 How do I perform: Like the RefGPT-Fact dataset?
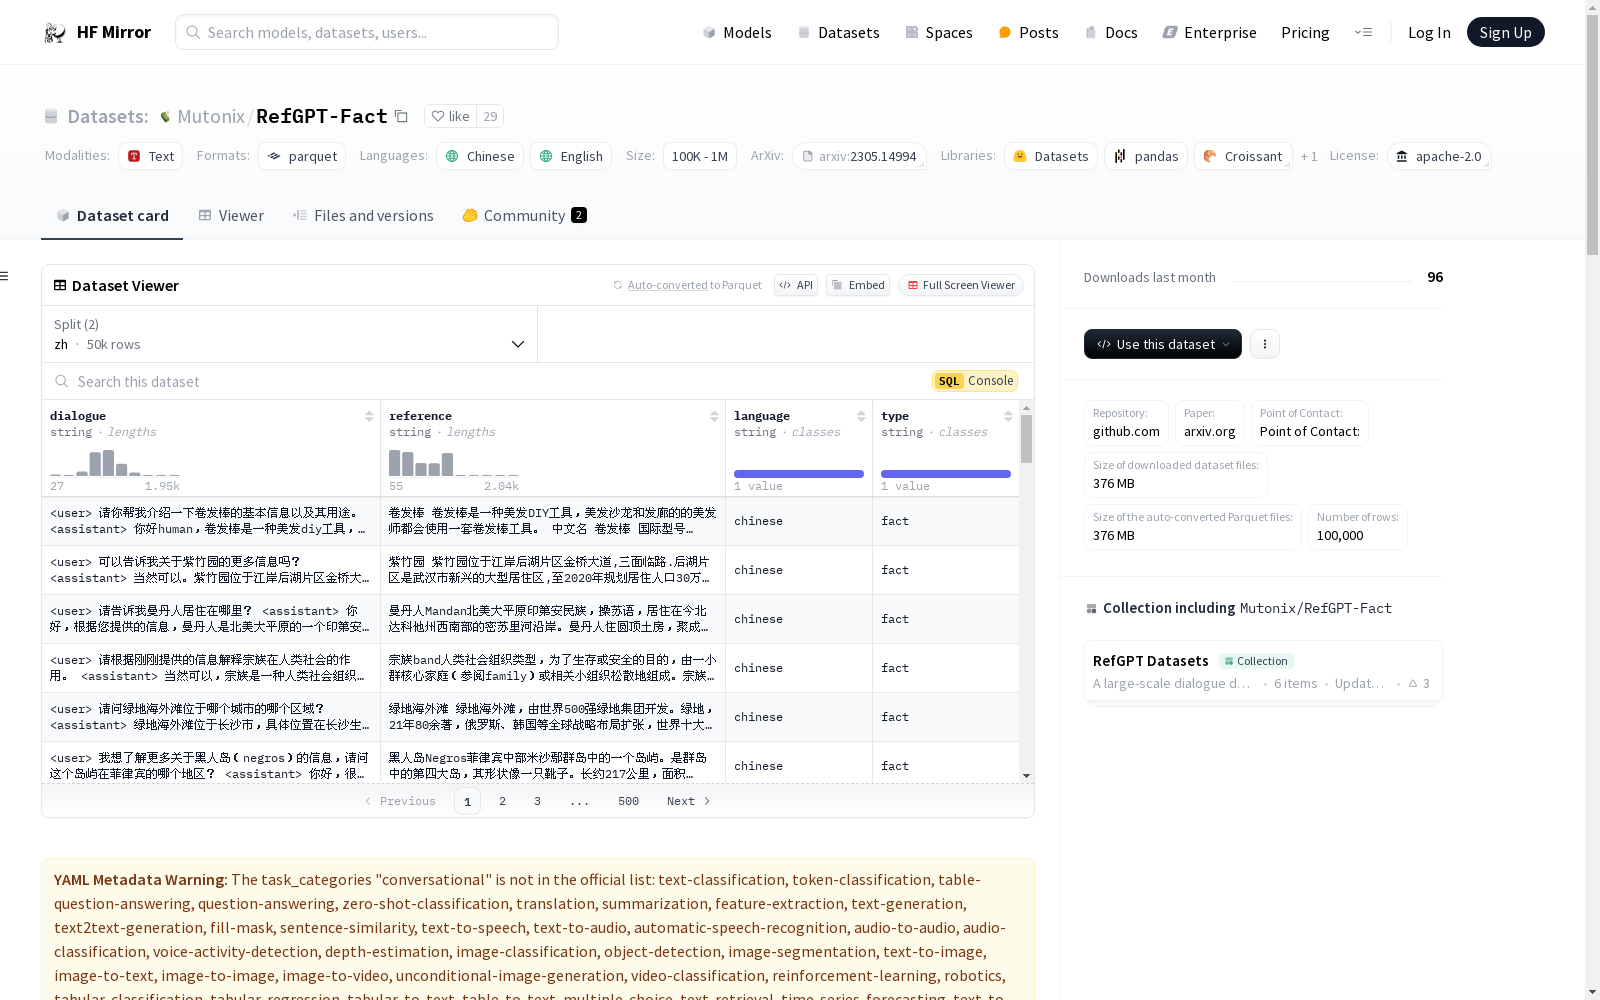(x=450, y=116)
